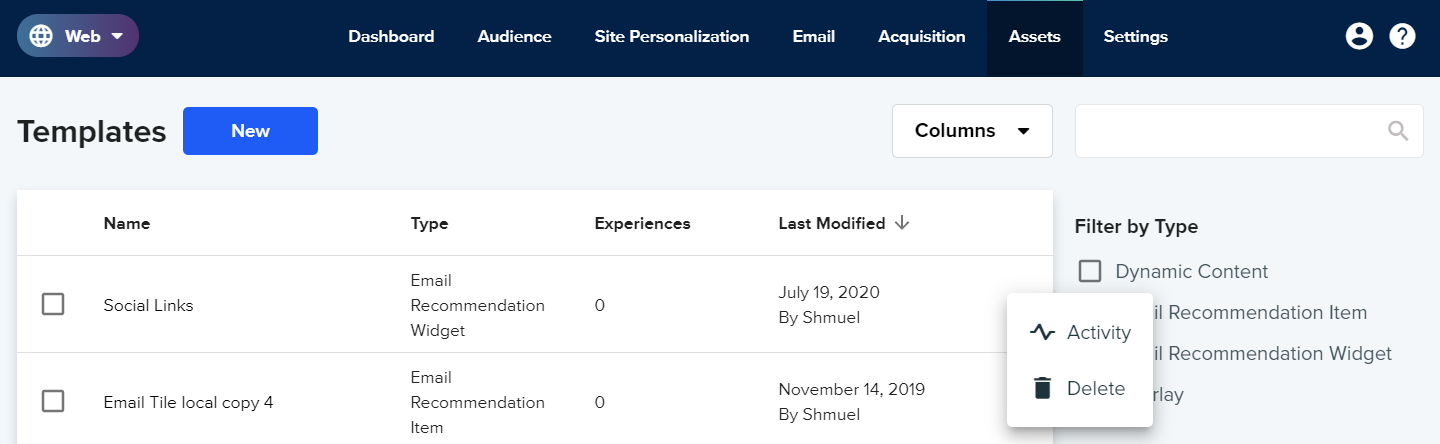Go to the Audience tab
The height and width of the screenshot is (444, 1440).
[514, 37]
